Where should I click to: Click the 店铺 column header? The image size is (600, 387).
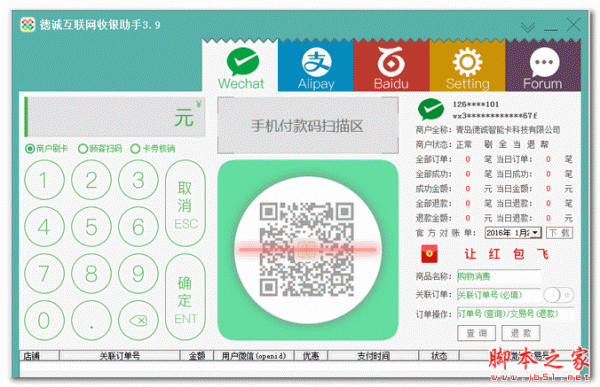click(x=39, y=356)
